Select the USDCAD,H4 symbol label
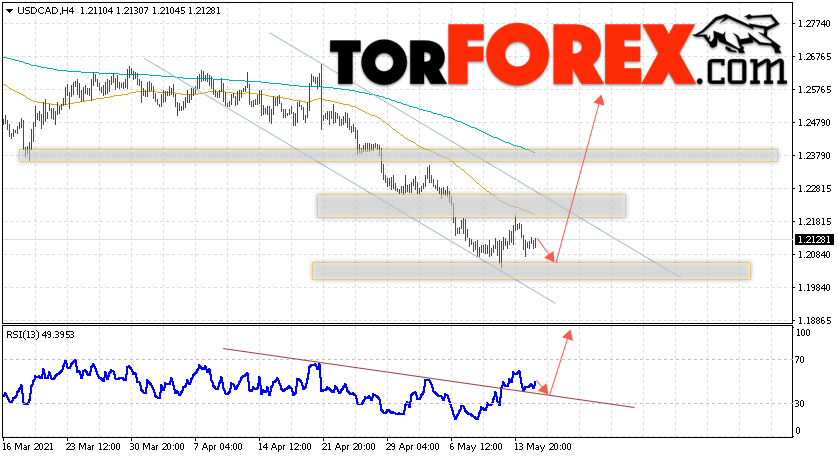Viewport: 838px width, 458px height. tap(45, 11)
